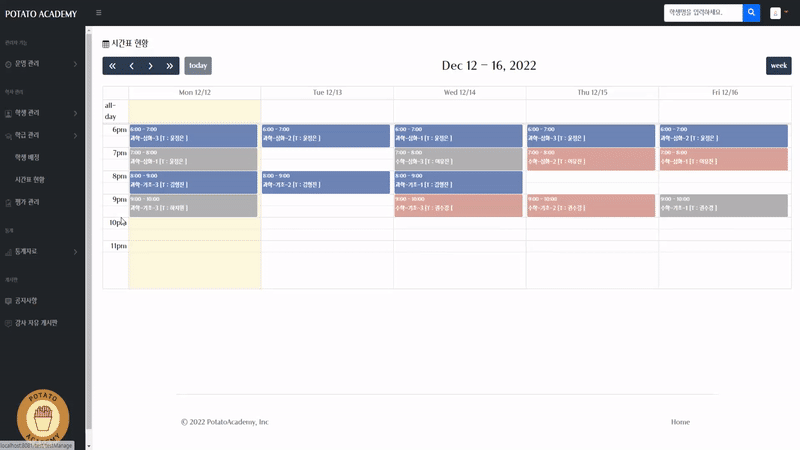The height and width of the screenshot is (450, 800).
Task: Open Monday 8:00-9:00 blue class event
Action: click(x=193, y=182)
